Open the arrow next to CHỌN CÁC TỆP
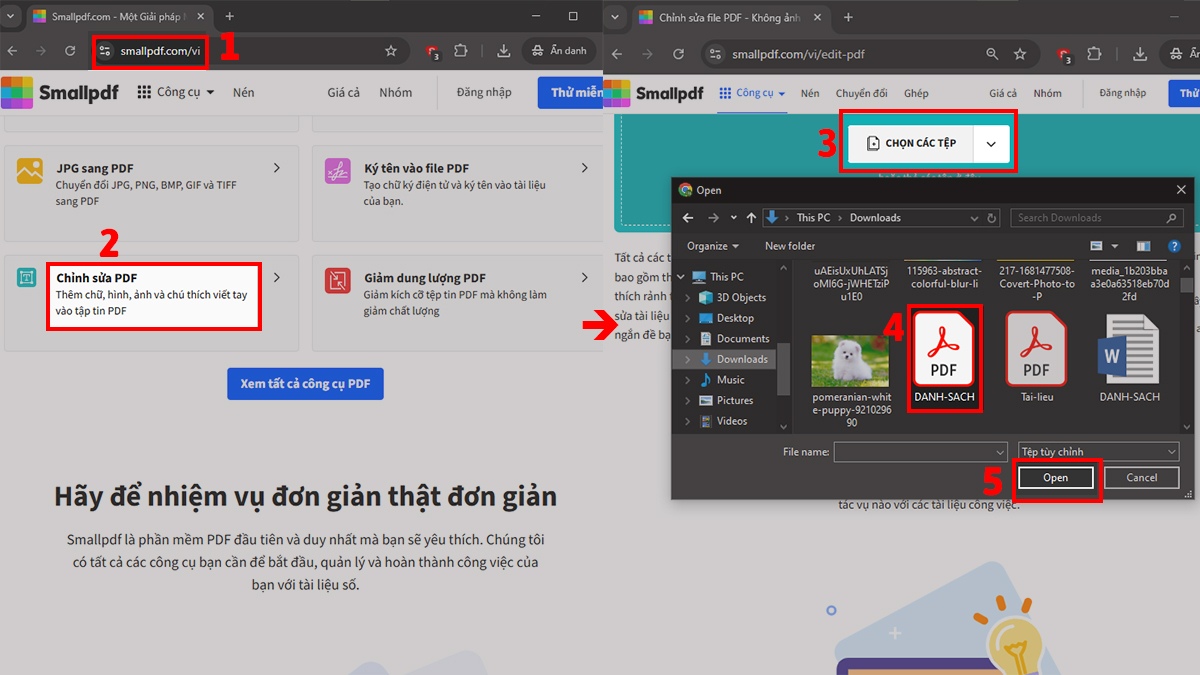1200x675 pixels. 991,143
